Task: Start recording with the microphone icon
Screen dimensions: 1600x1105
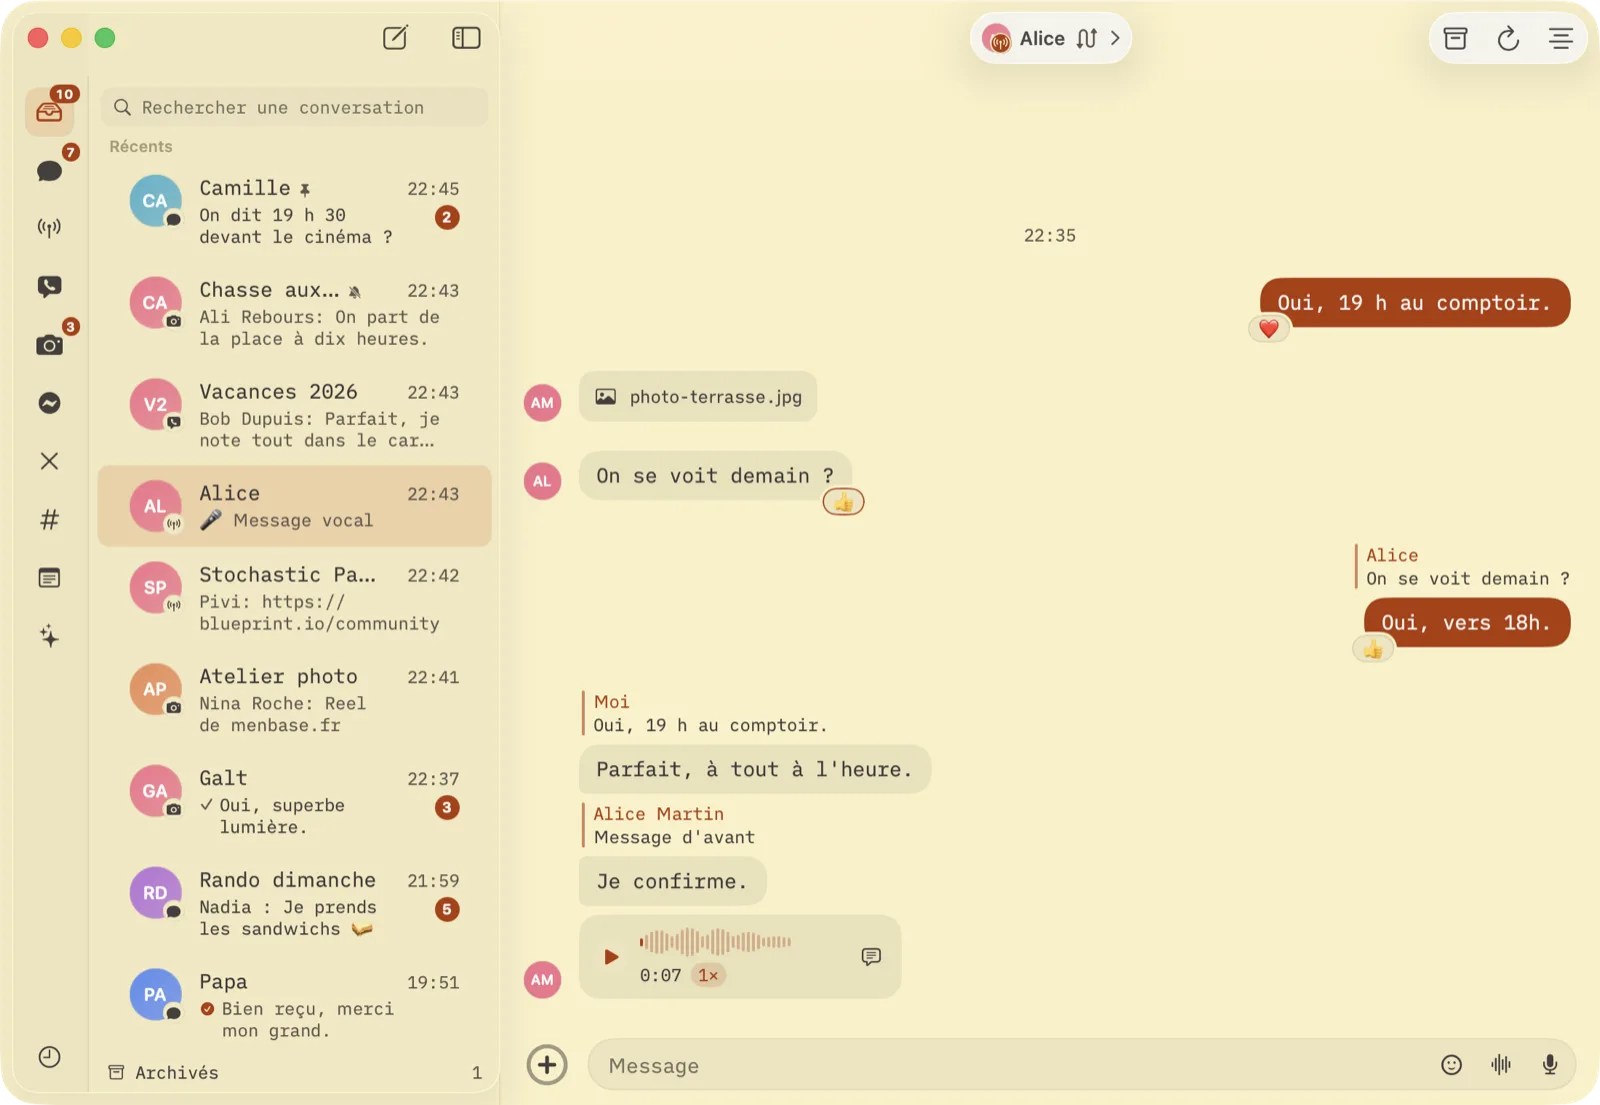Action: click(1549, 1065)
